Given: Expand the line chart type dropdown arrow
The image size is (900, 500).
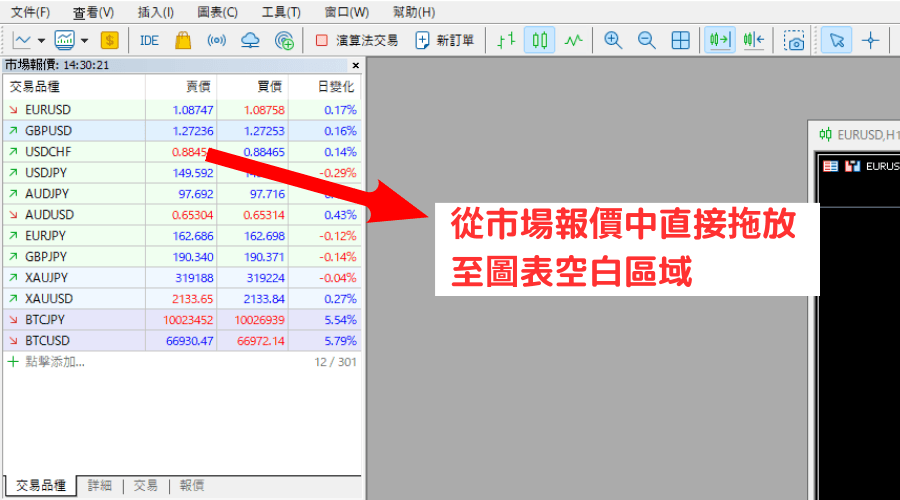Looking at the screenshot, I should pyautogui.click(x=42, y=41).
